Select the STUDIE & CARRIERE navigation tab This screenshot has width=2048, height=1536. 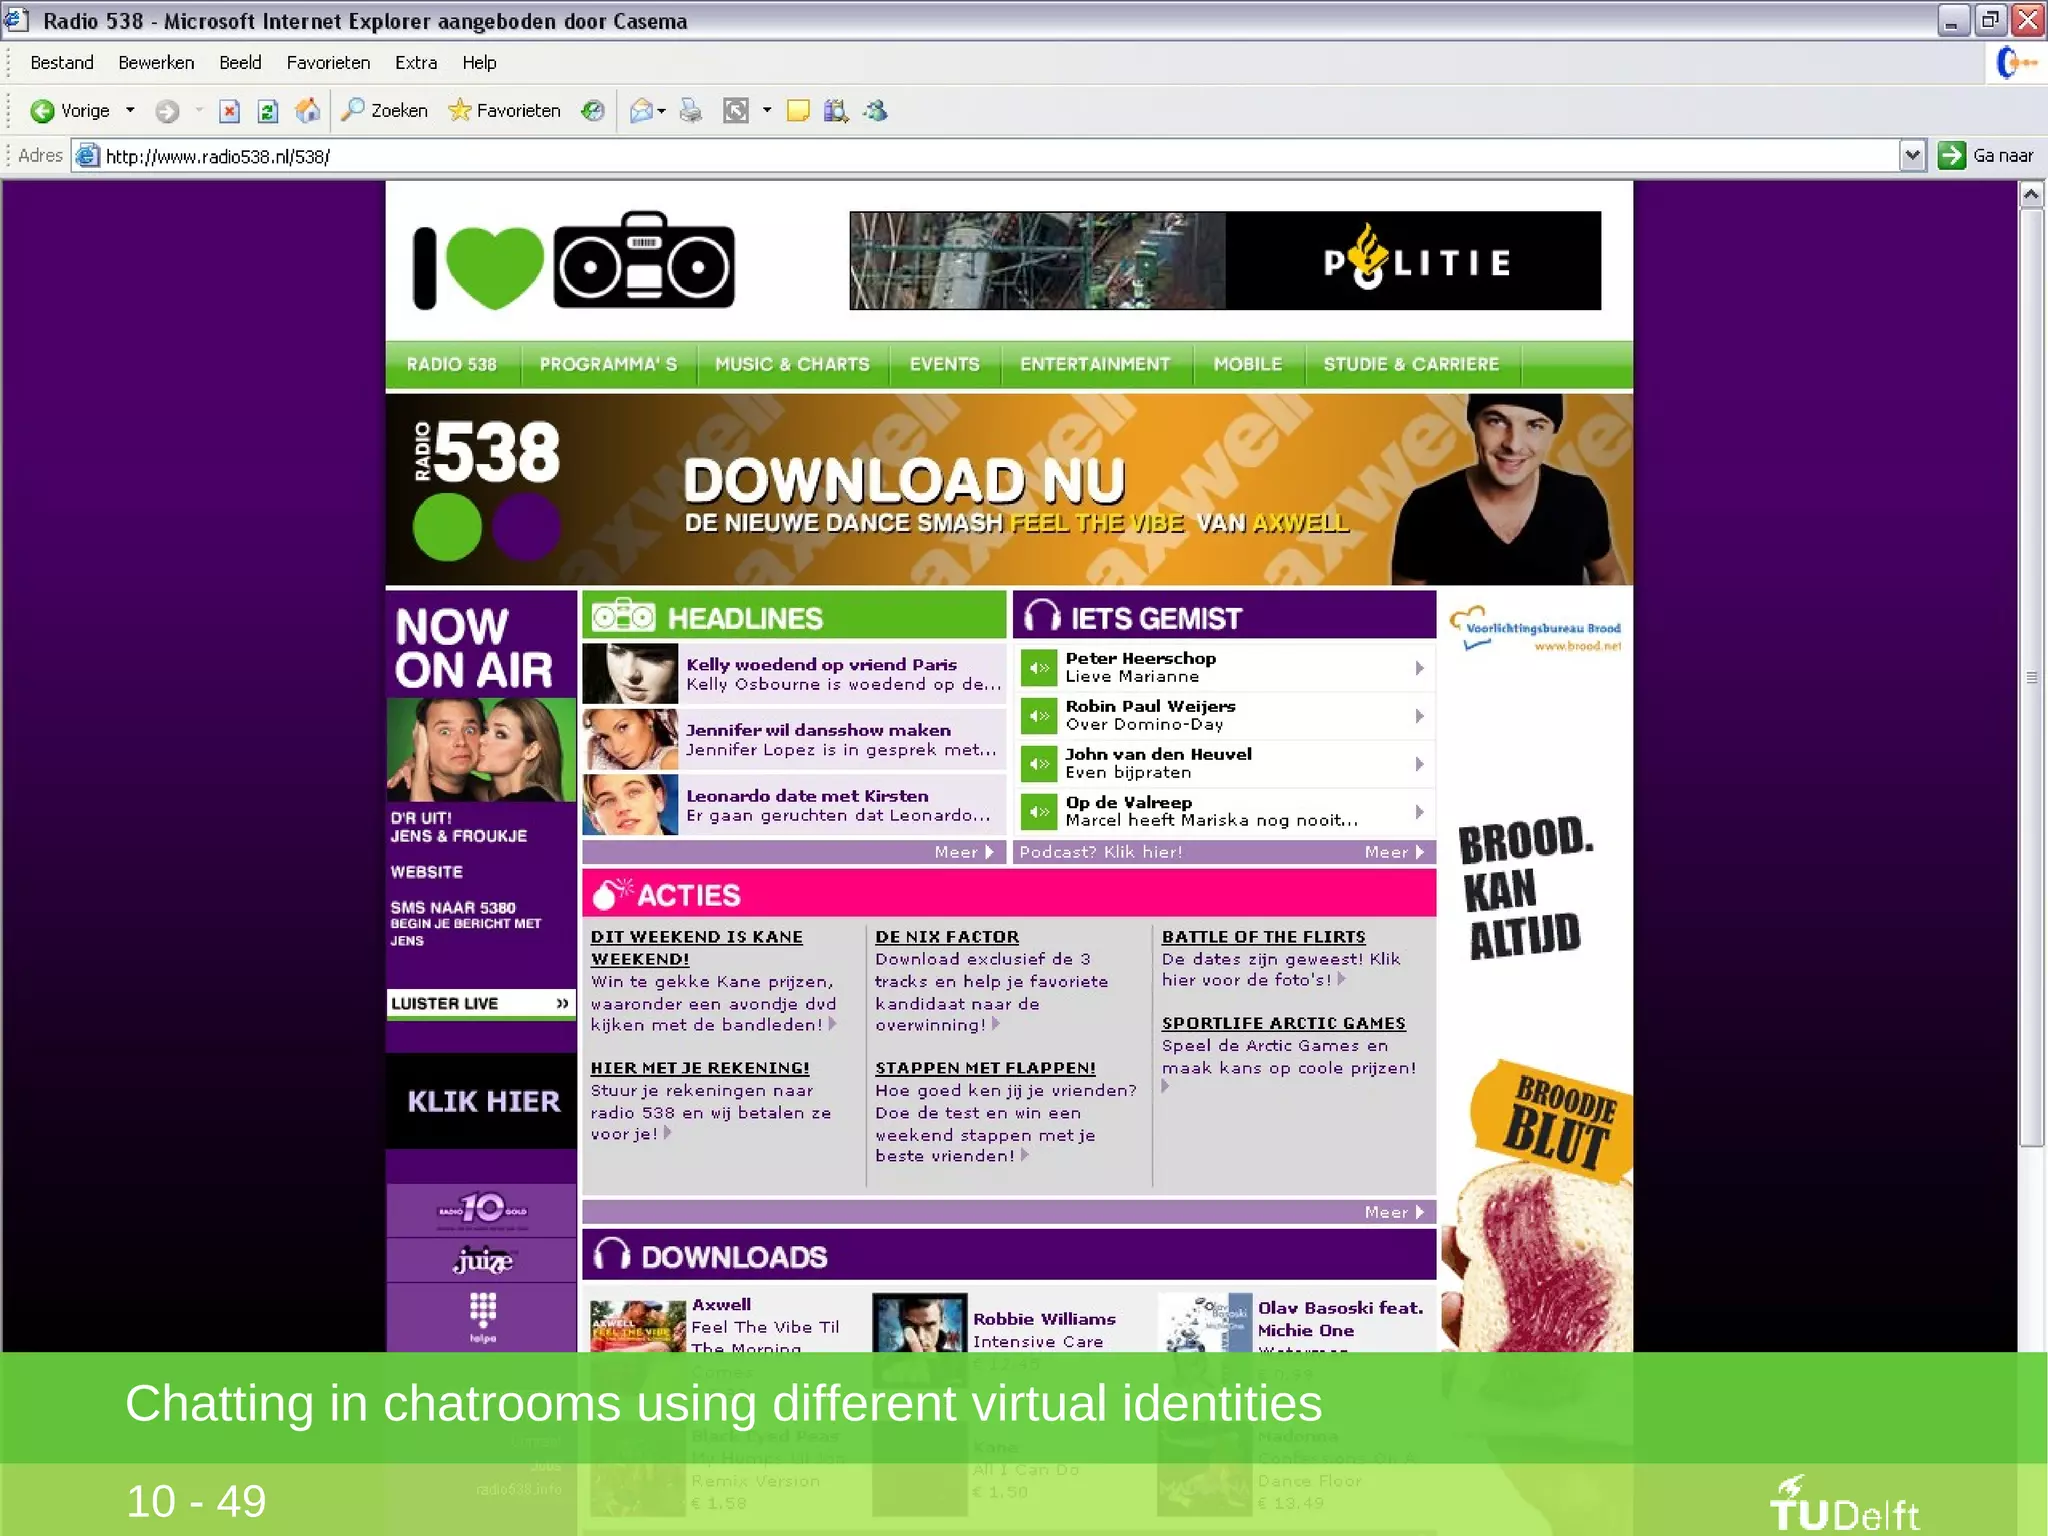point(1411,365)
